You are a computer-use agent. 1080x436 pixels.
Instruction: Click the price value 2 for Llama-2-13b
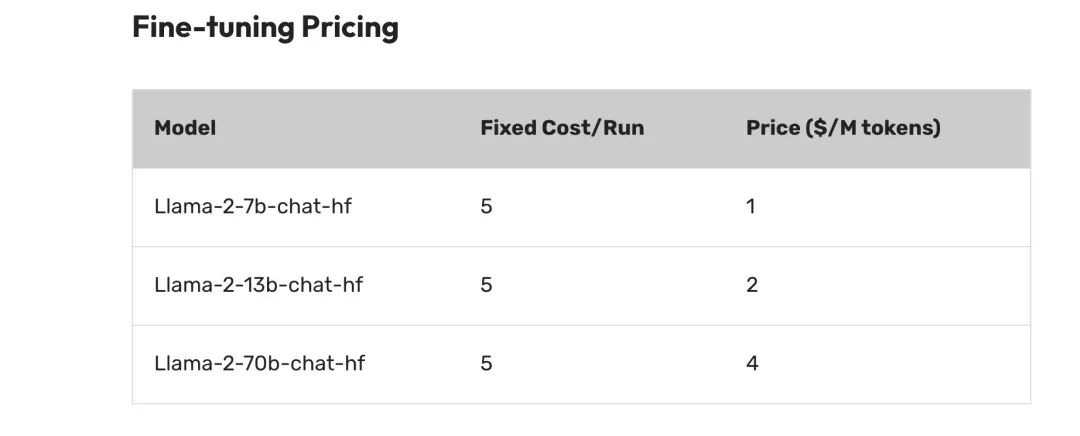click(x=752, y=285)
